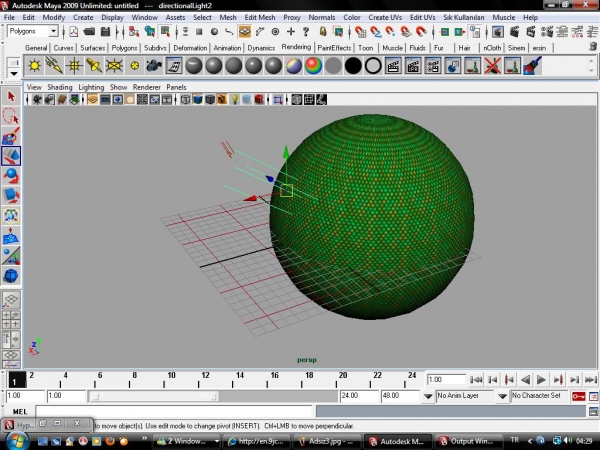
Task: Toggle the snap to points magnet
Action: click(391, 32)
